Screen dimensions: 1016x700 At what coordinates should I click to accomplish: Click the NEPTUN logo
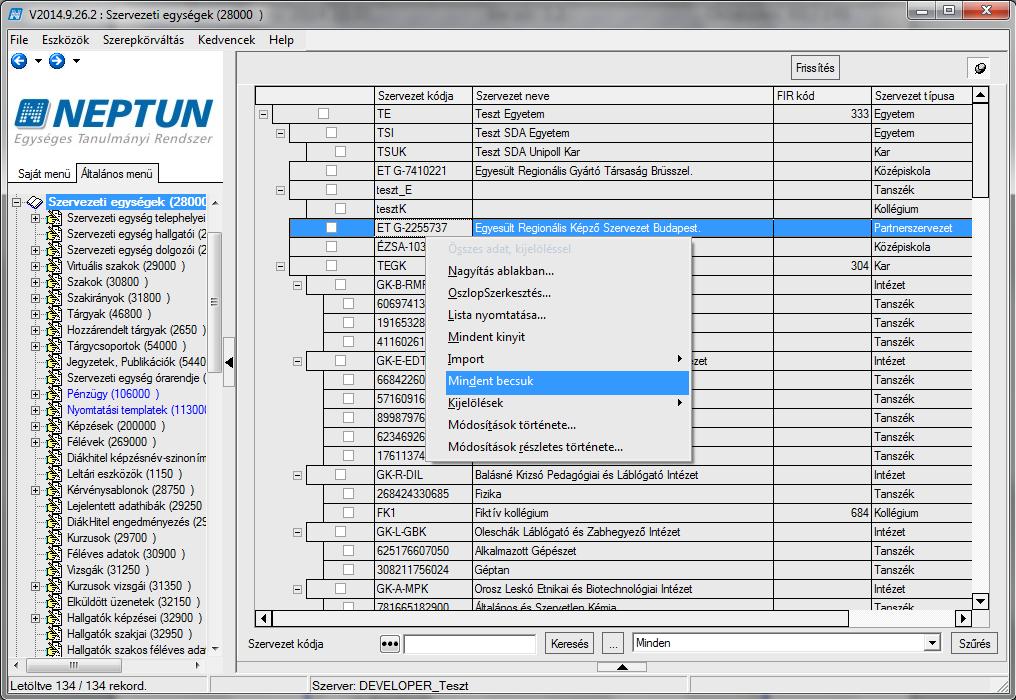113,121
